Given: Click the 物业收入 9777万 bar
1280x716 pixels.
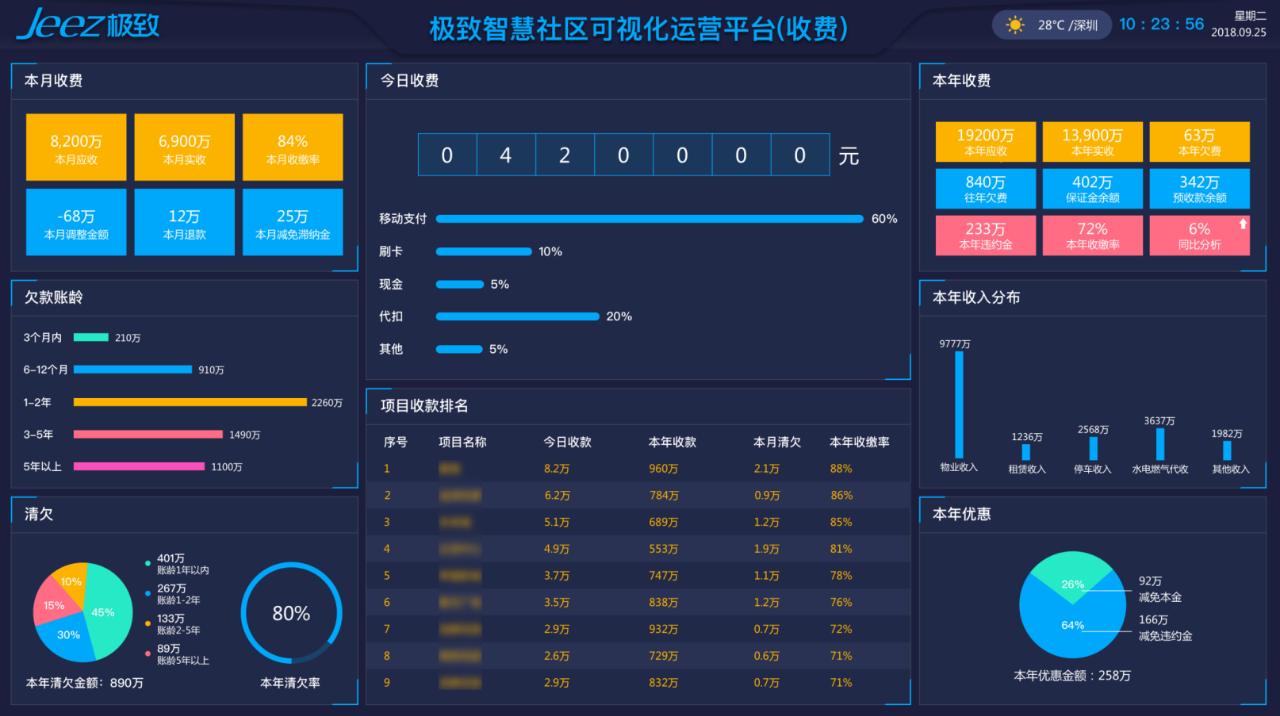Looking at the screenshot, I should point(959,405).
